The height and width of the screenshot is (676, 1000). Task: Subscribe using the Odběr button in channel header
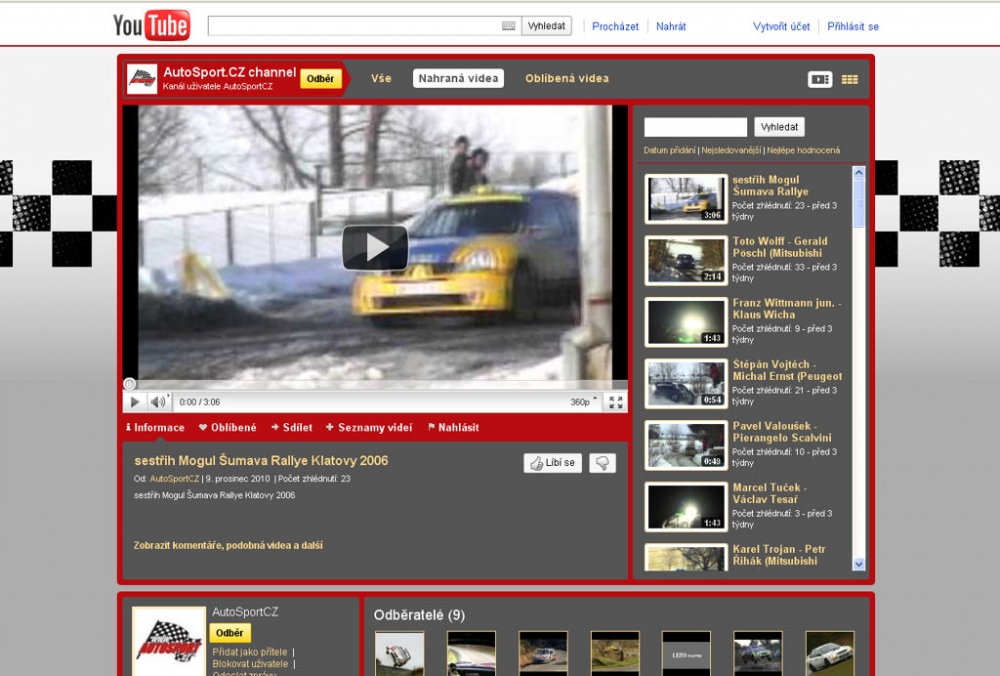tap(320, 78)
